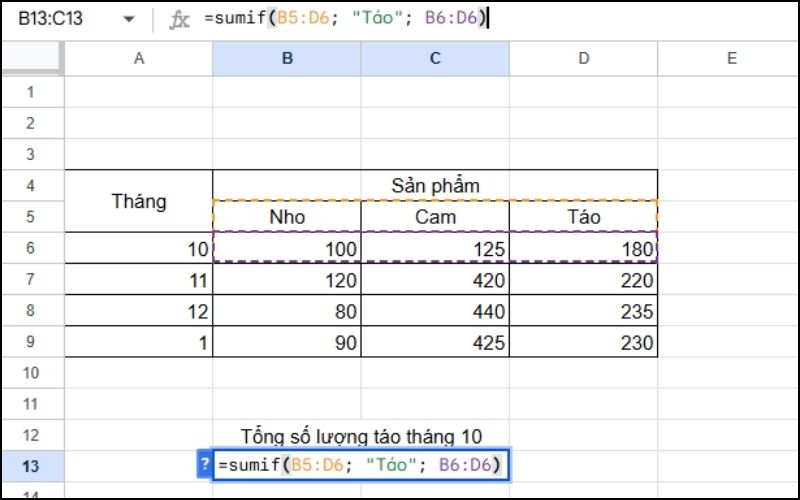Click the fx function icon
The image size is (800, 500).
[x=179, y=20]
